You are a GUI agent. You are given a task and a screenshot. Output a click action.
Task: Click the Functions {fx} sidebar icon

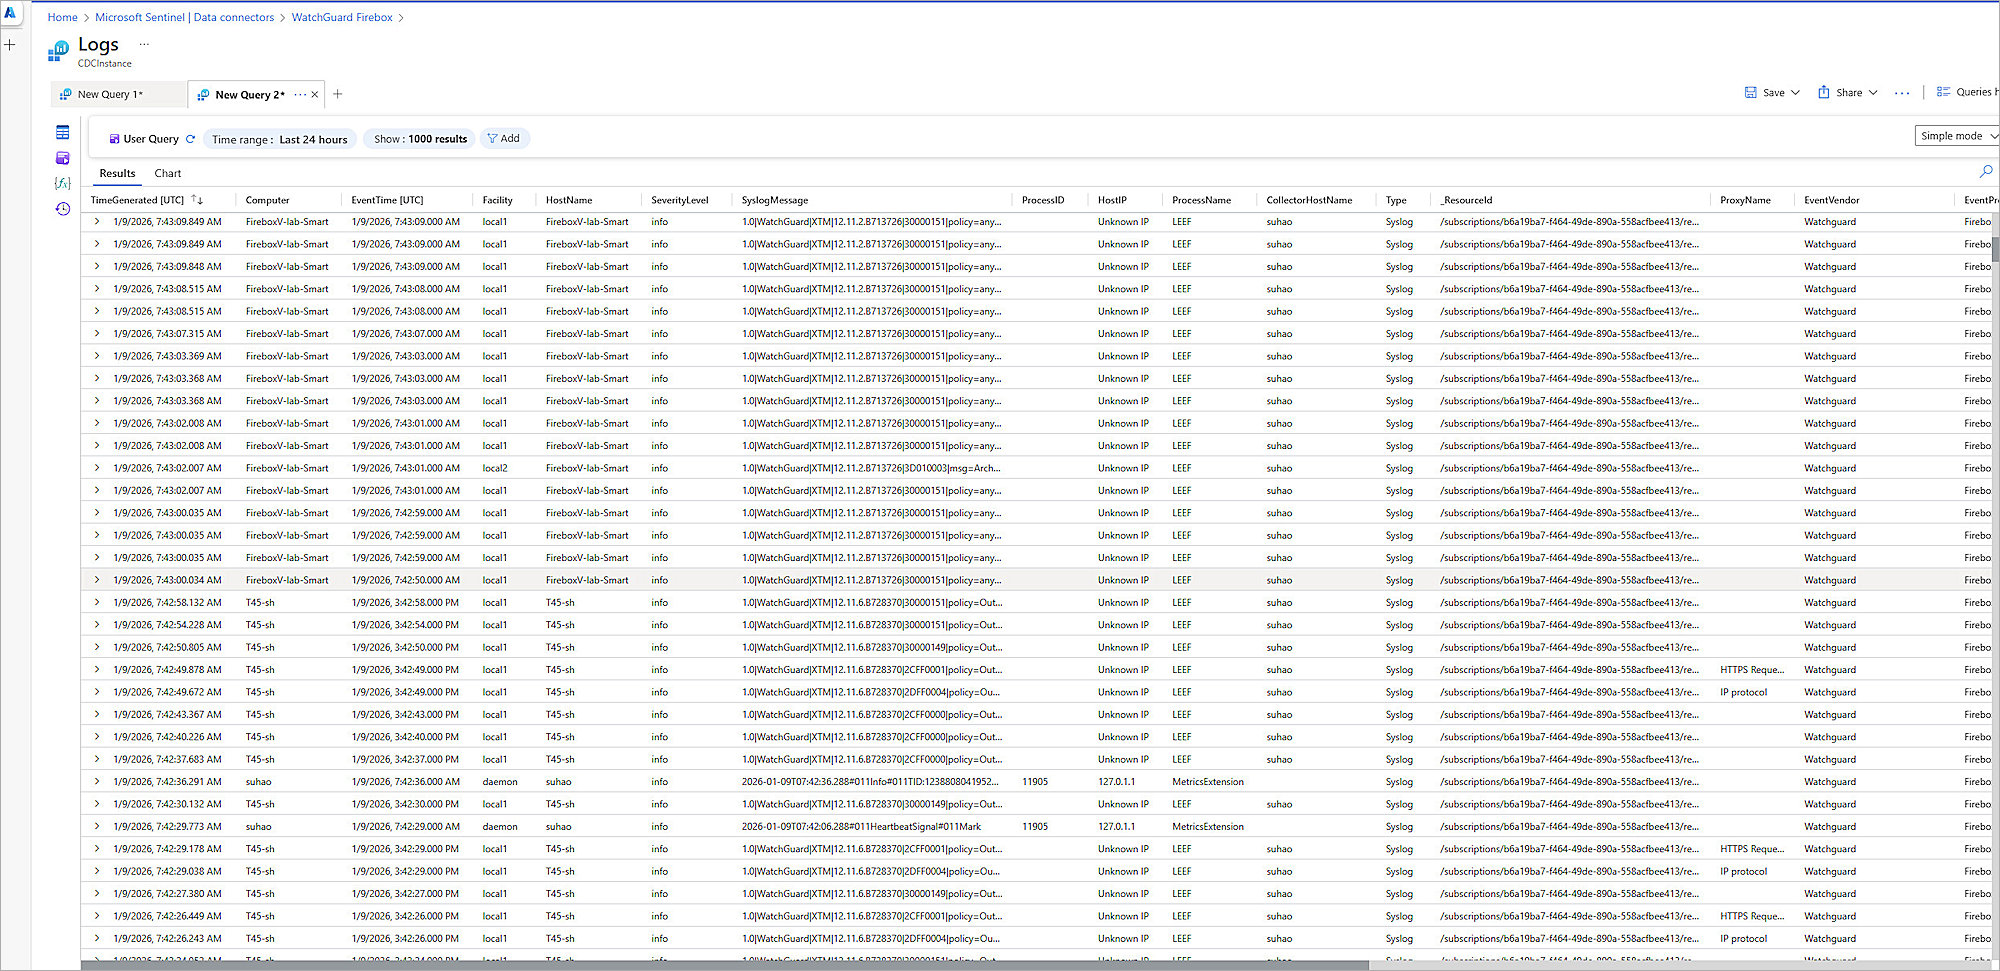click(x=62, y=183)
